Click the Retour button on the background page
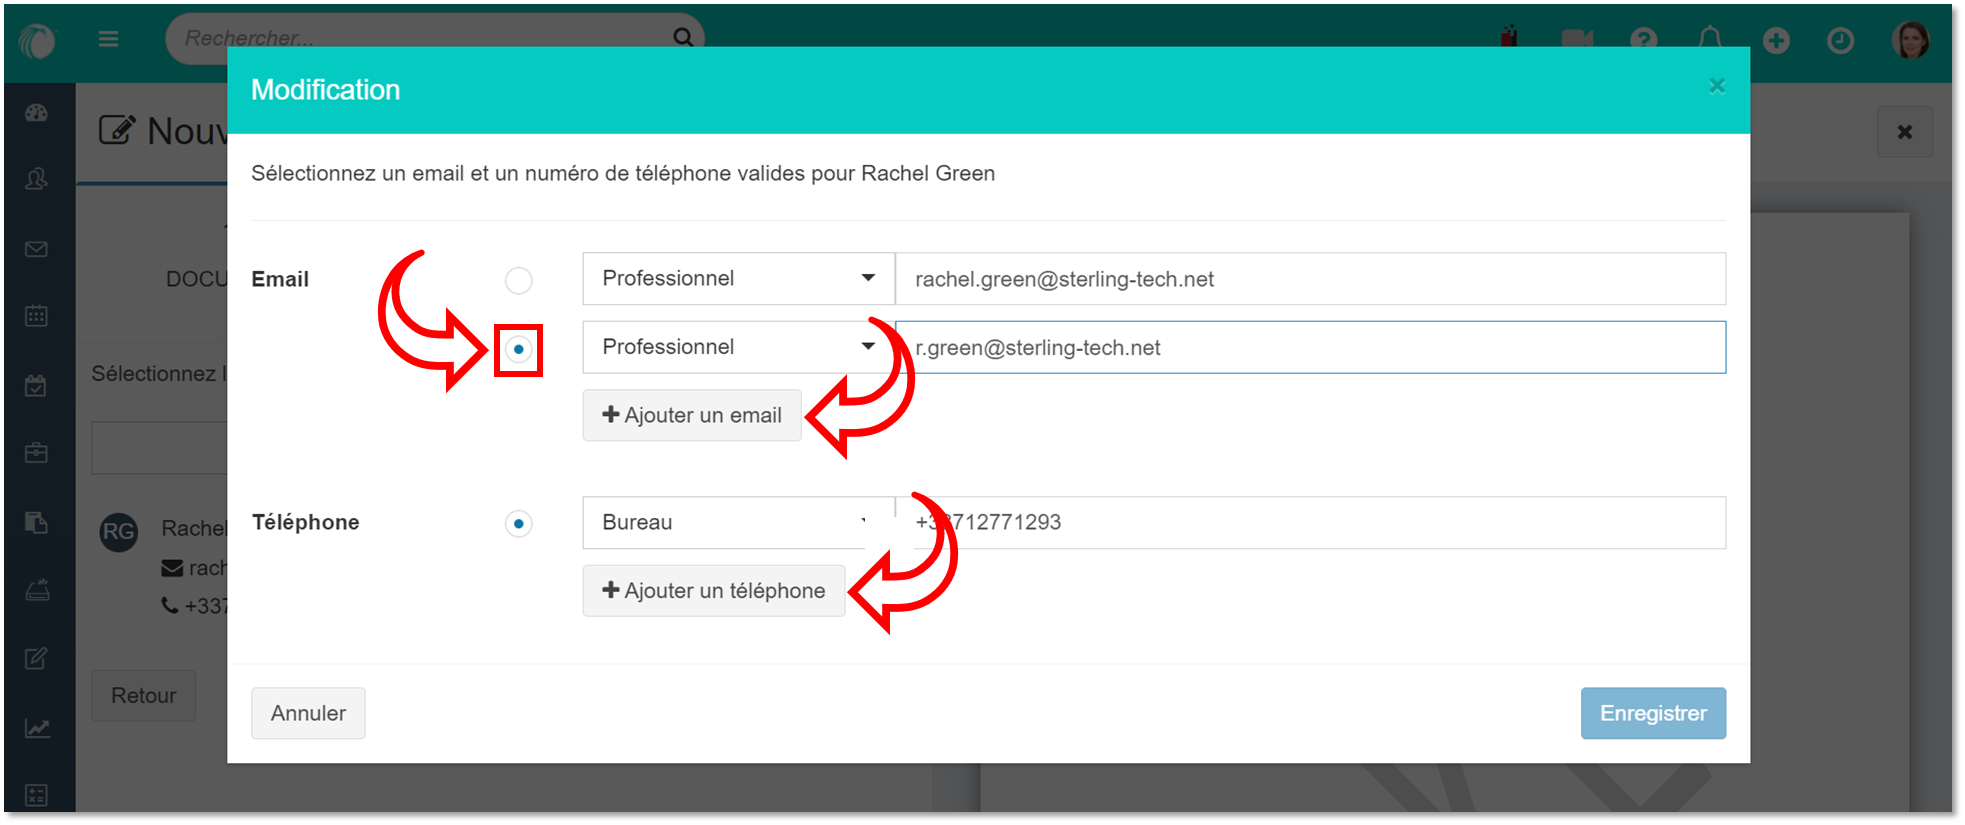The width and height of the screenshot is (1965, 825). 144,696
